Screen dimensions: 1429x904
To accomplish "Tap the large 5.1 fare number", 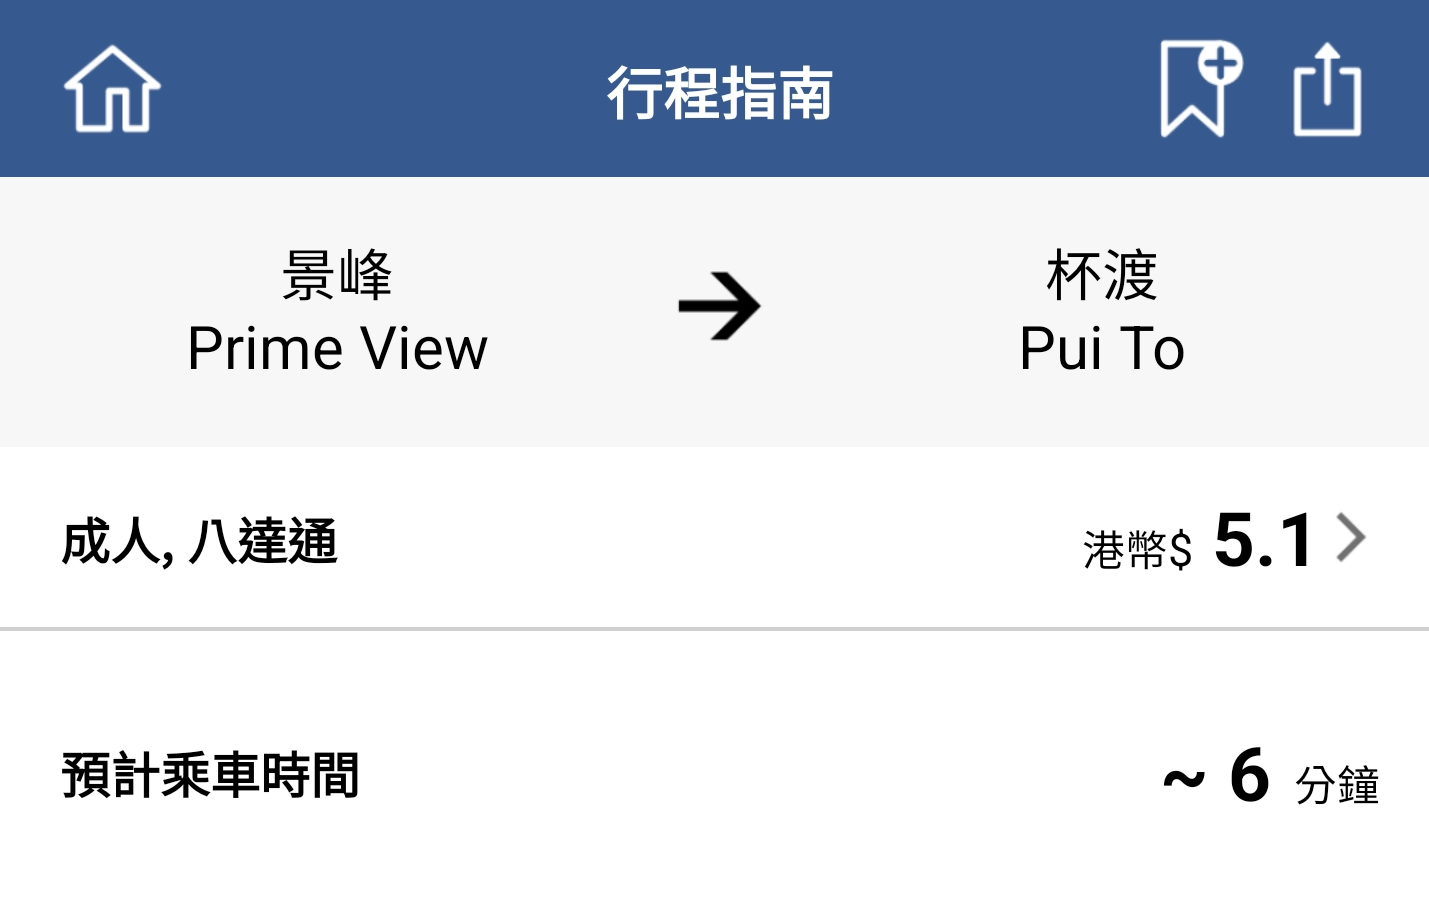I will [1264, 540].
